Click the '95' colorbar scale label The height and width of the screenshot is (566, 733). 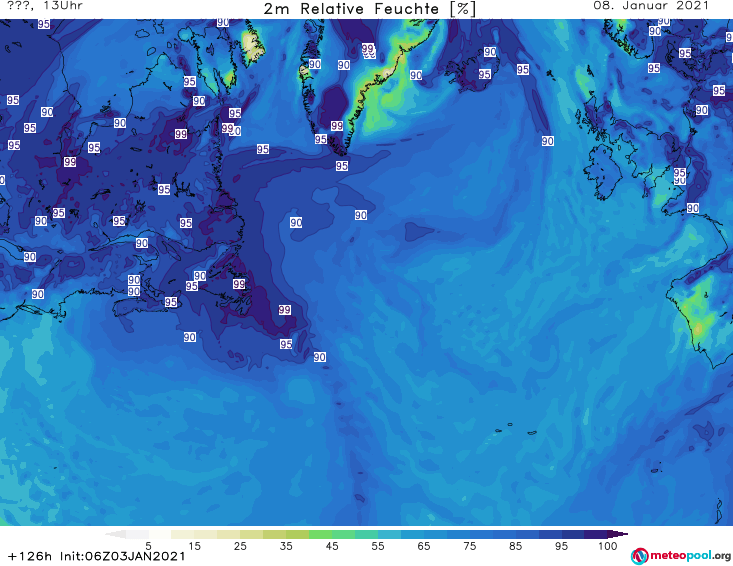[x=561, y=546]
